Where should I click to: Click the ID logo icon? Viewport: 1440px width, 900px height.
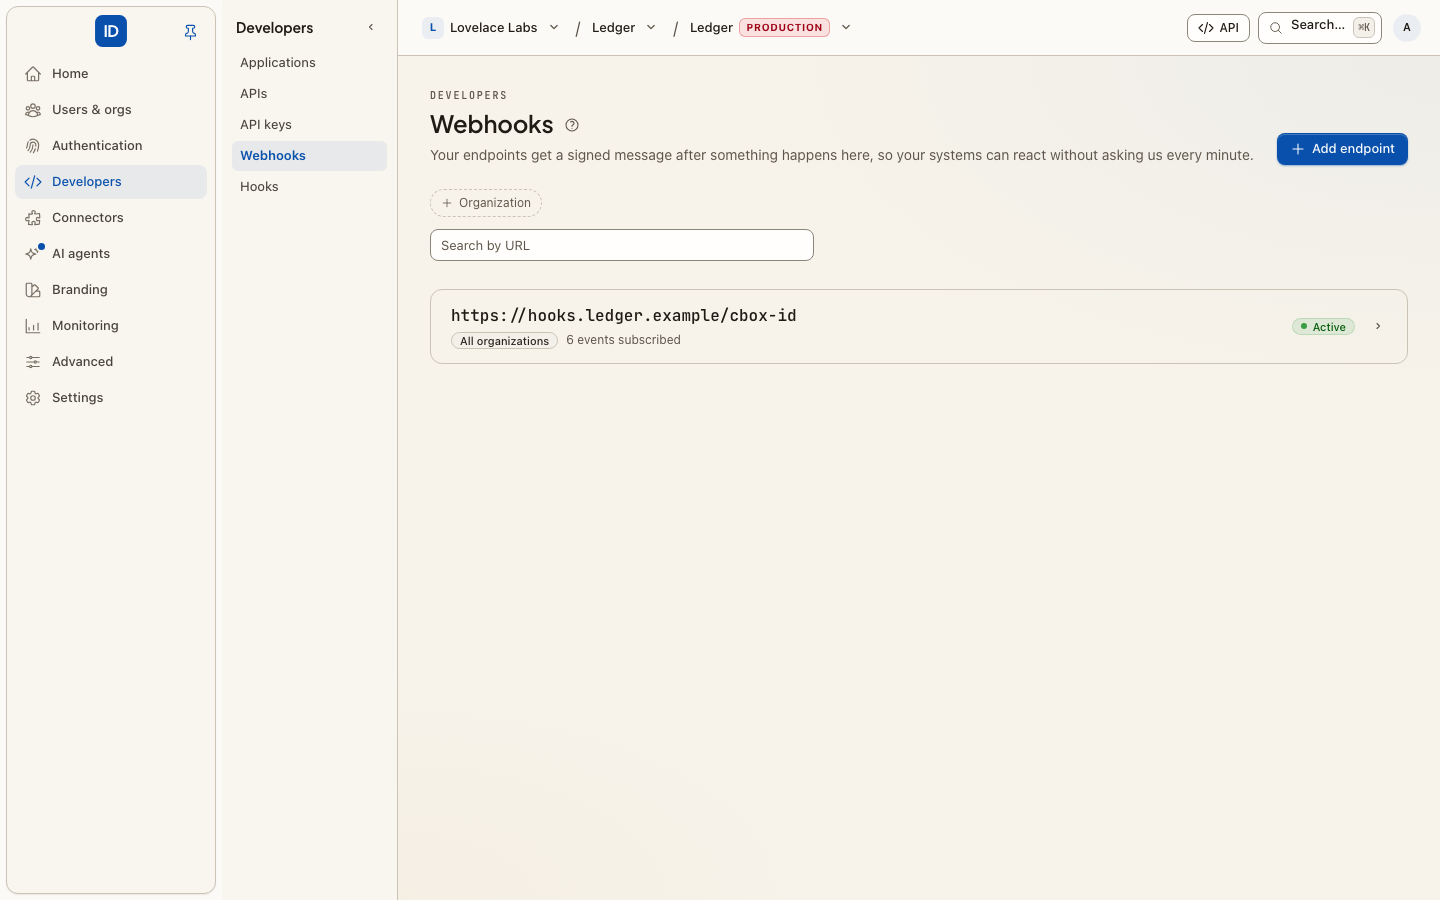tap(111, 31)
